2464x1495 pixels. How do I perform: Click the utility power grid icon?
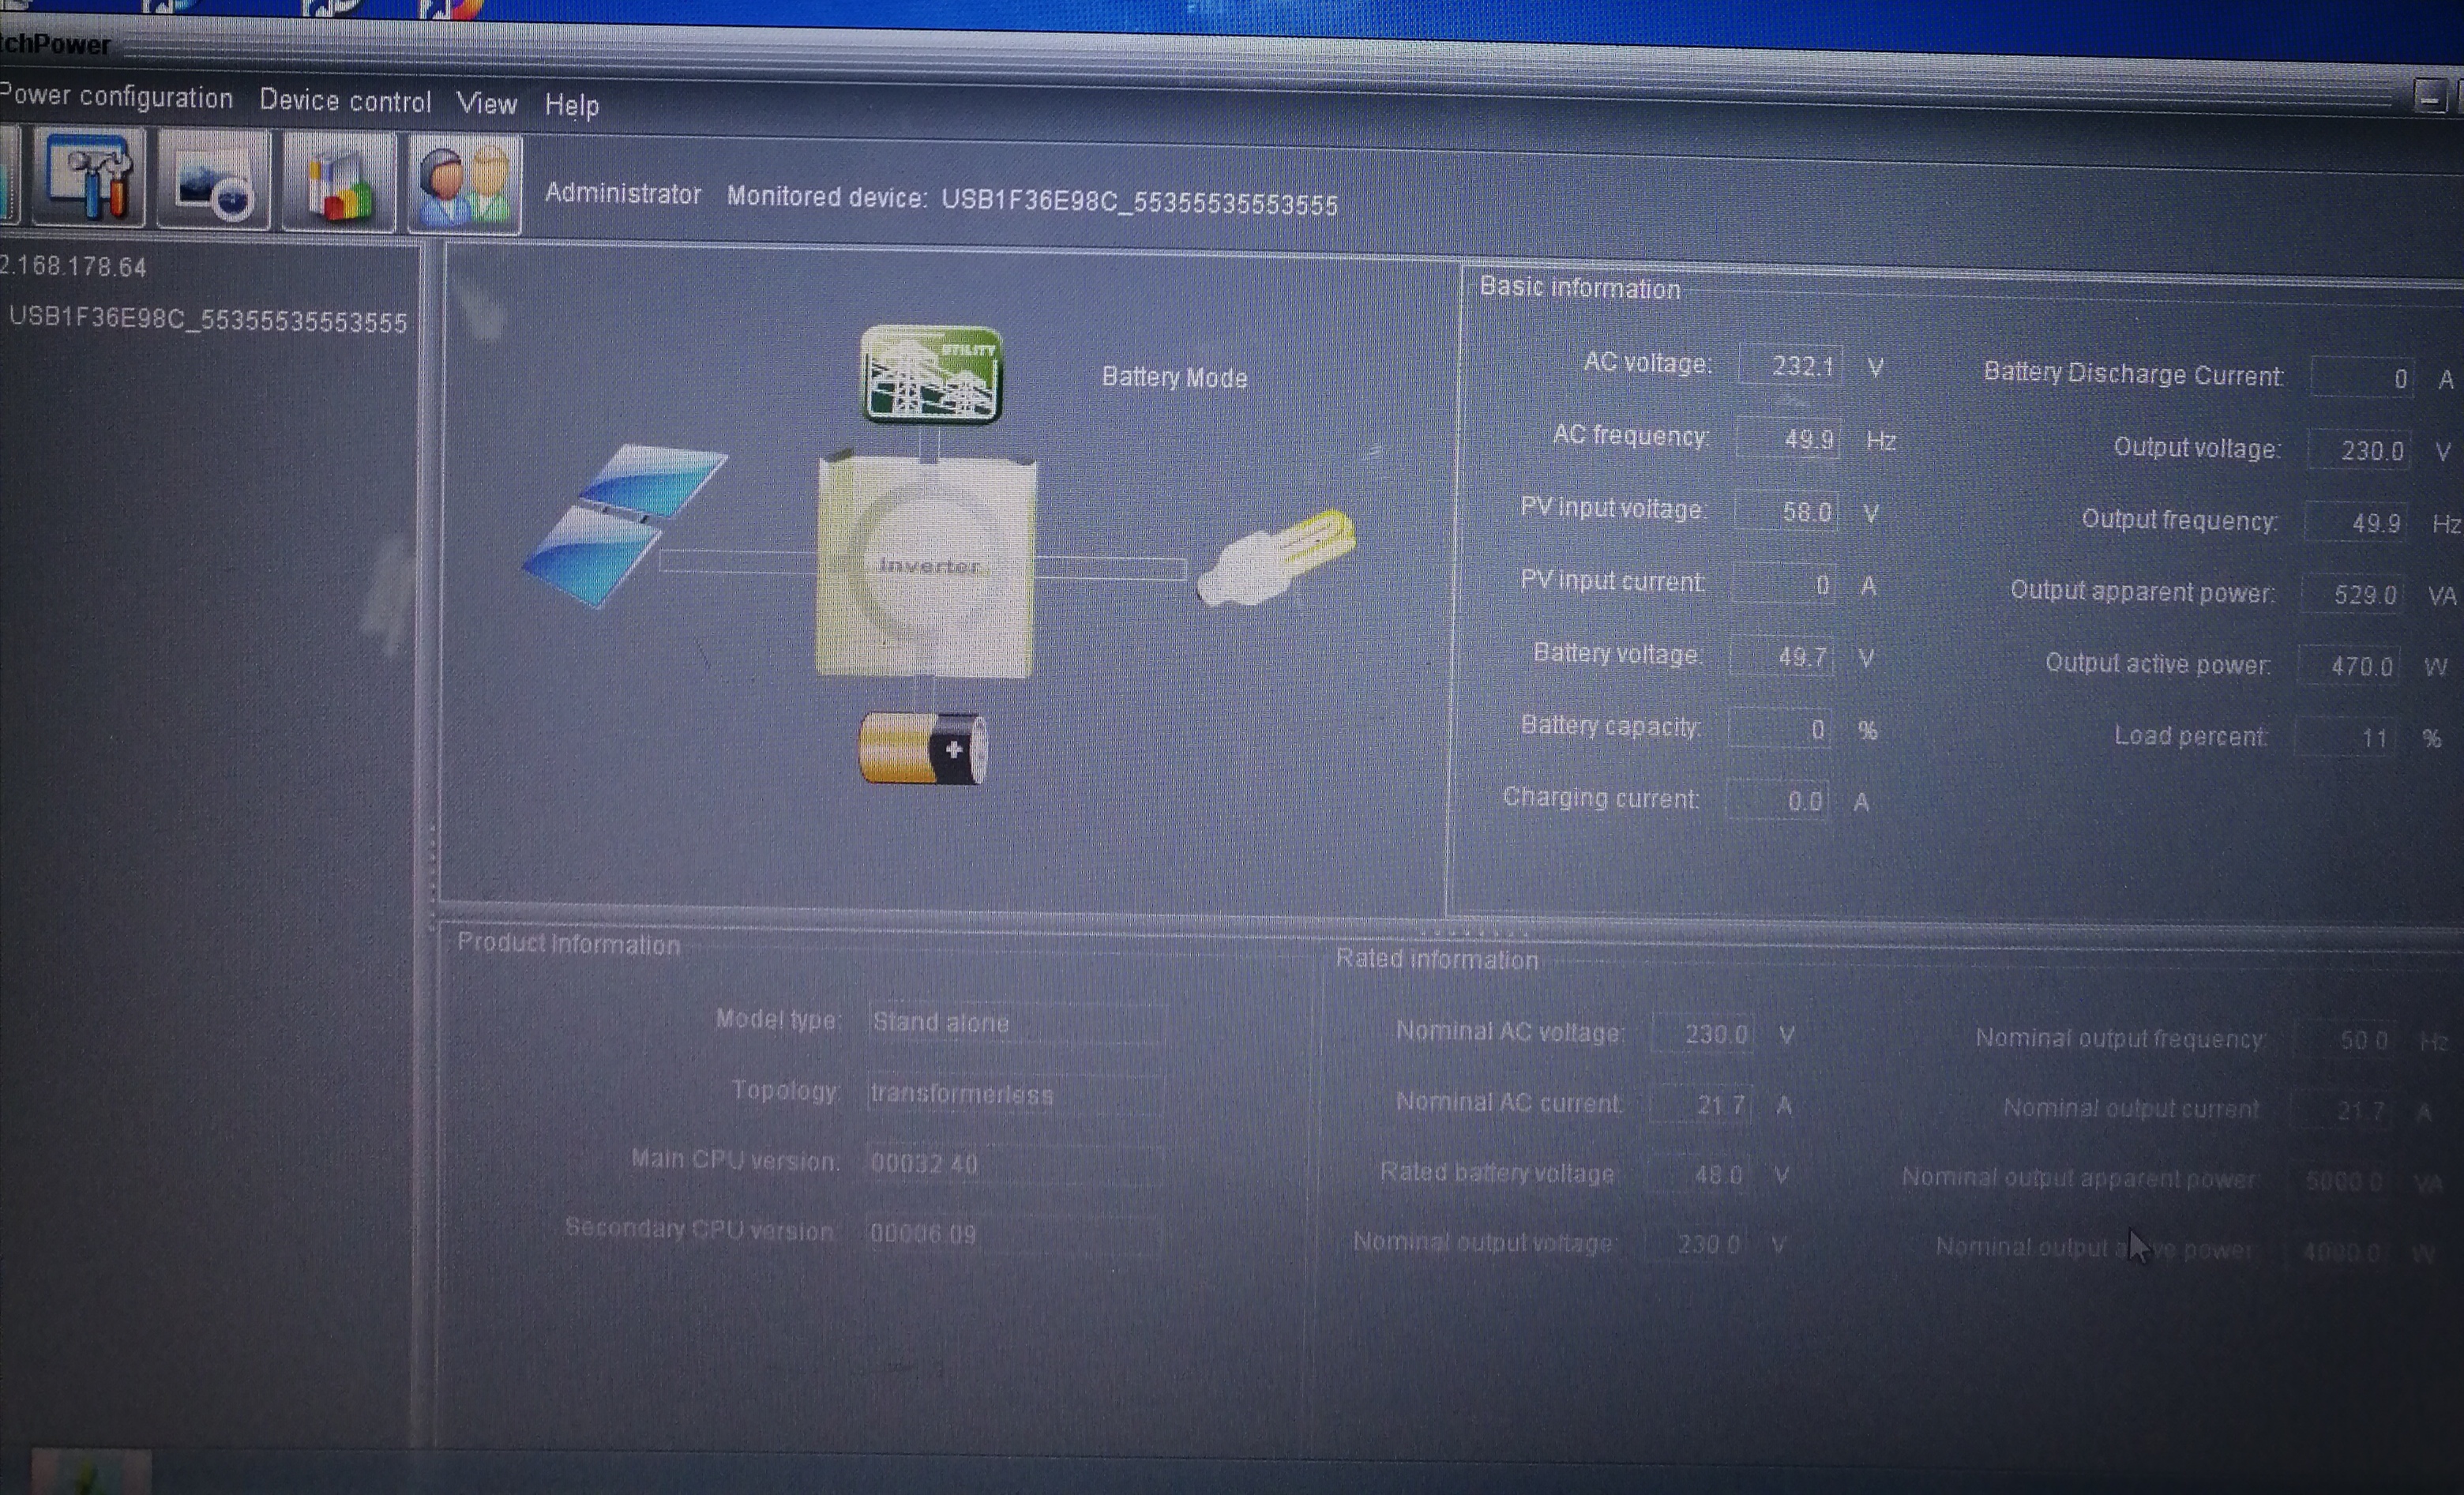click(931, 374)
